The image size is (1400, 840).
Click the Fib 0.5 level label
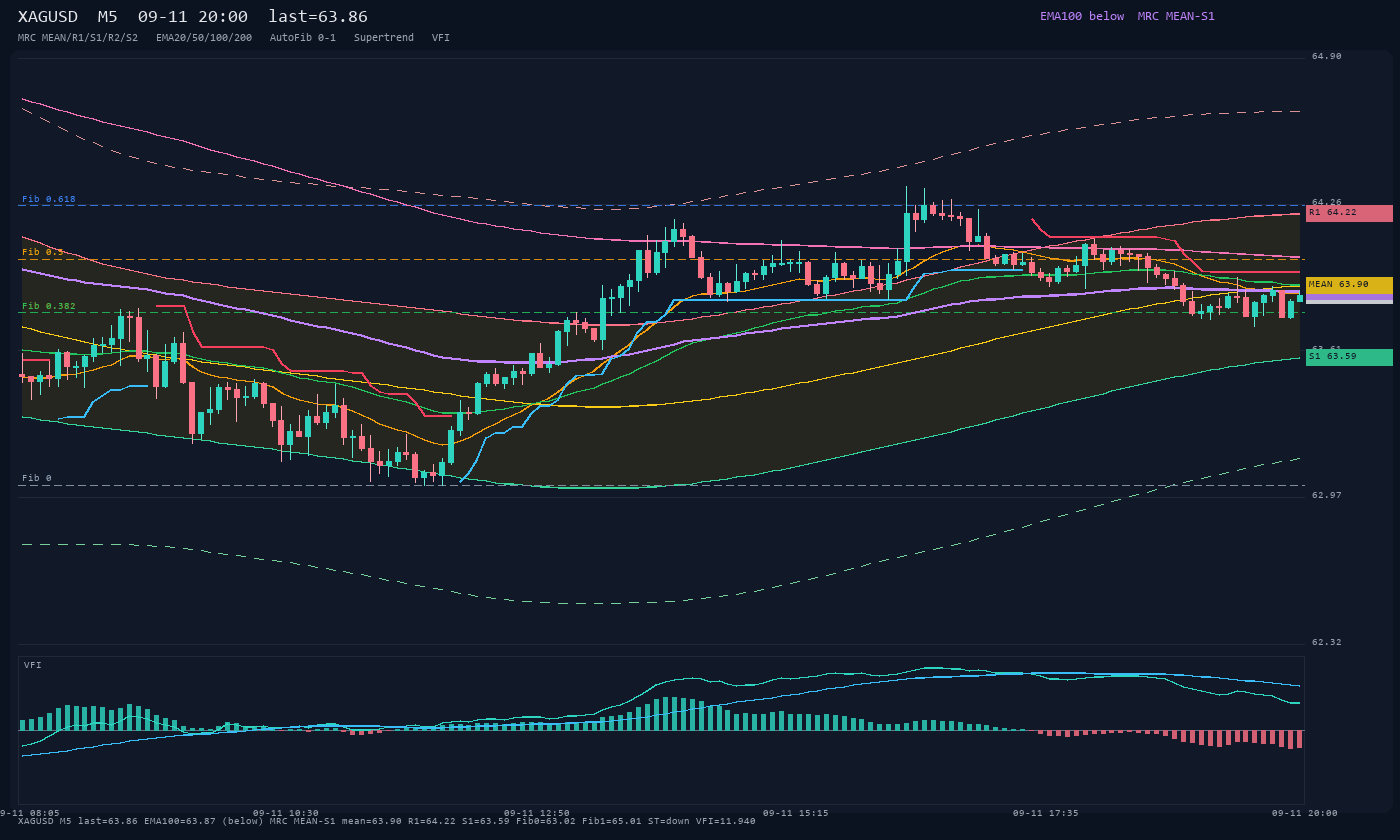tap(43, 252)
